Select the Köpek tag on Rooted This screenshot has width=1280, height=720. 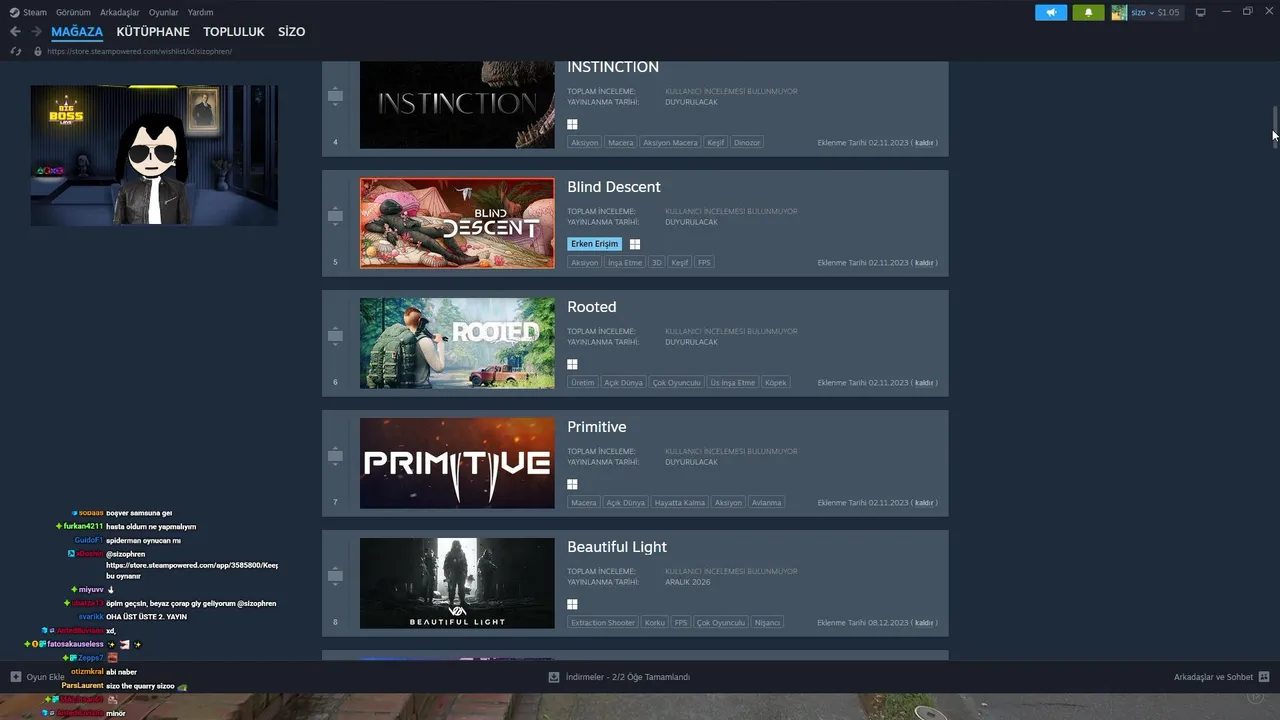tap(775, 383)
